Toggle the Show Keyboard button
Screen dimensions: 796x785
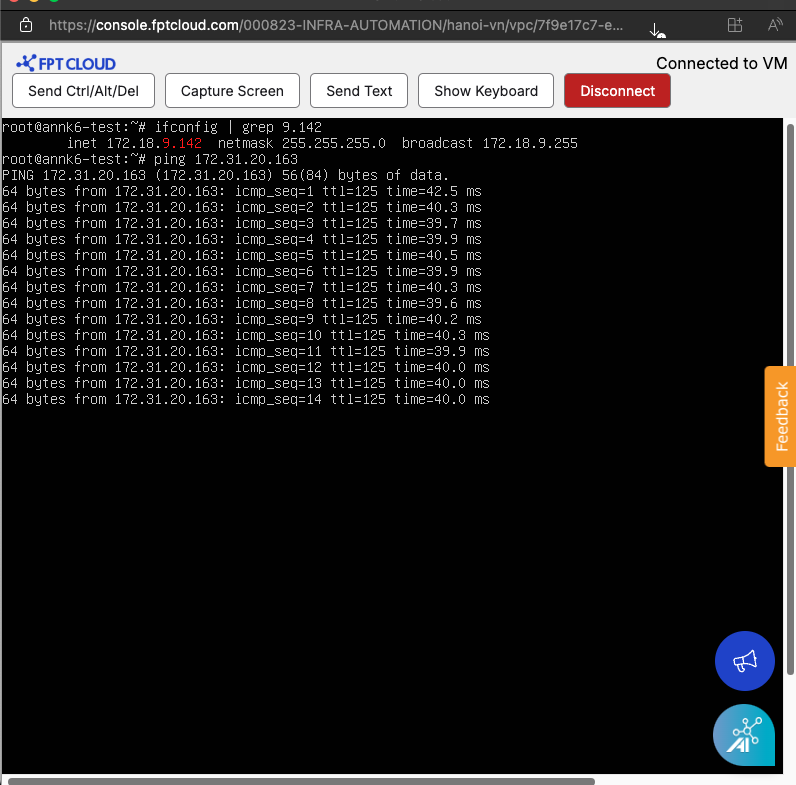click(486, 91)
